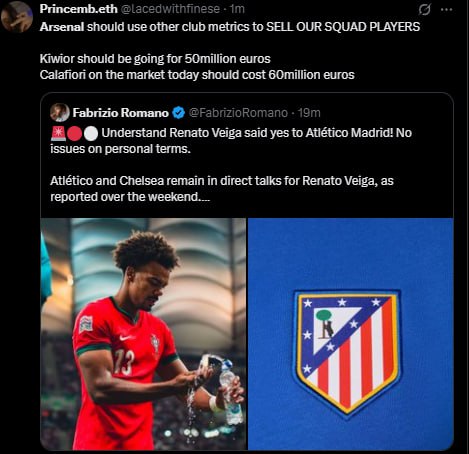Click the Calafiori 60million euros line
Viewport: 469px width, 454px height.
(197, 75)
